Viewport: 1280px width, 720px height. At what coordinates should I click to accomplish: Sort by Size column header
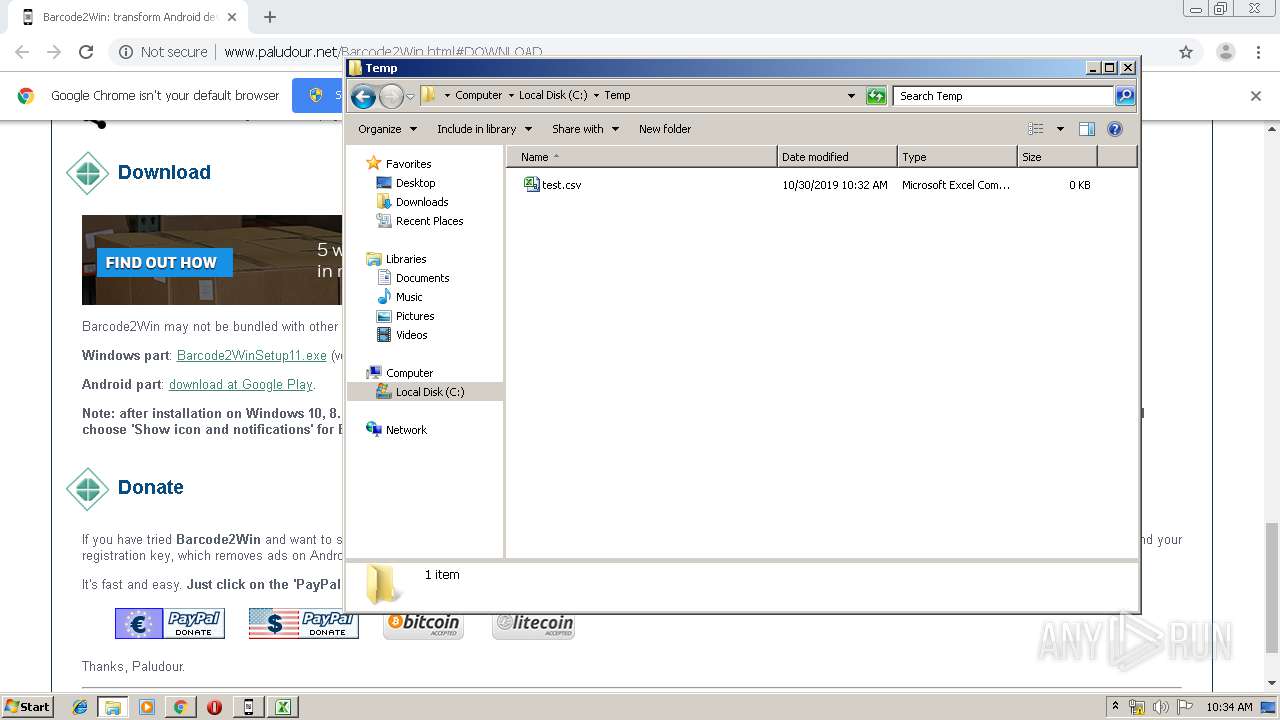(1057, 157)
